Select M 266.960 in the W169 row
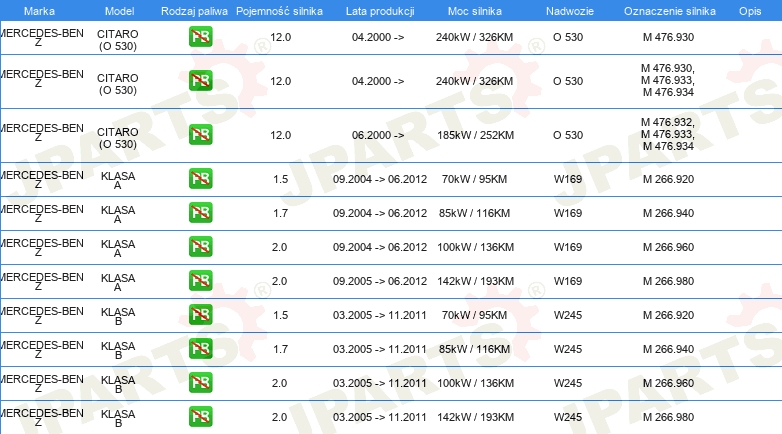This screenshot has width=782, height=434. tap(668, 247)
